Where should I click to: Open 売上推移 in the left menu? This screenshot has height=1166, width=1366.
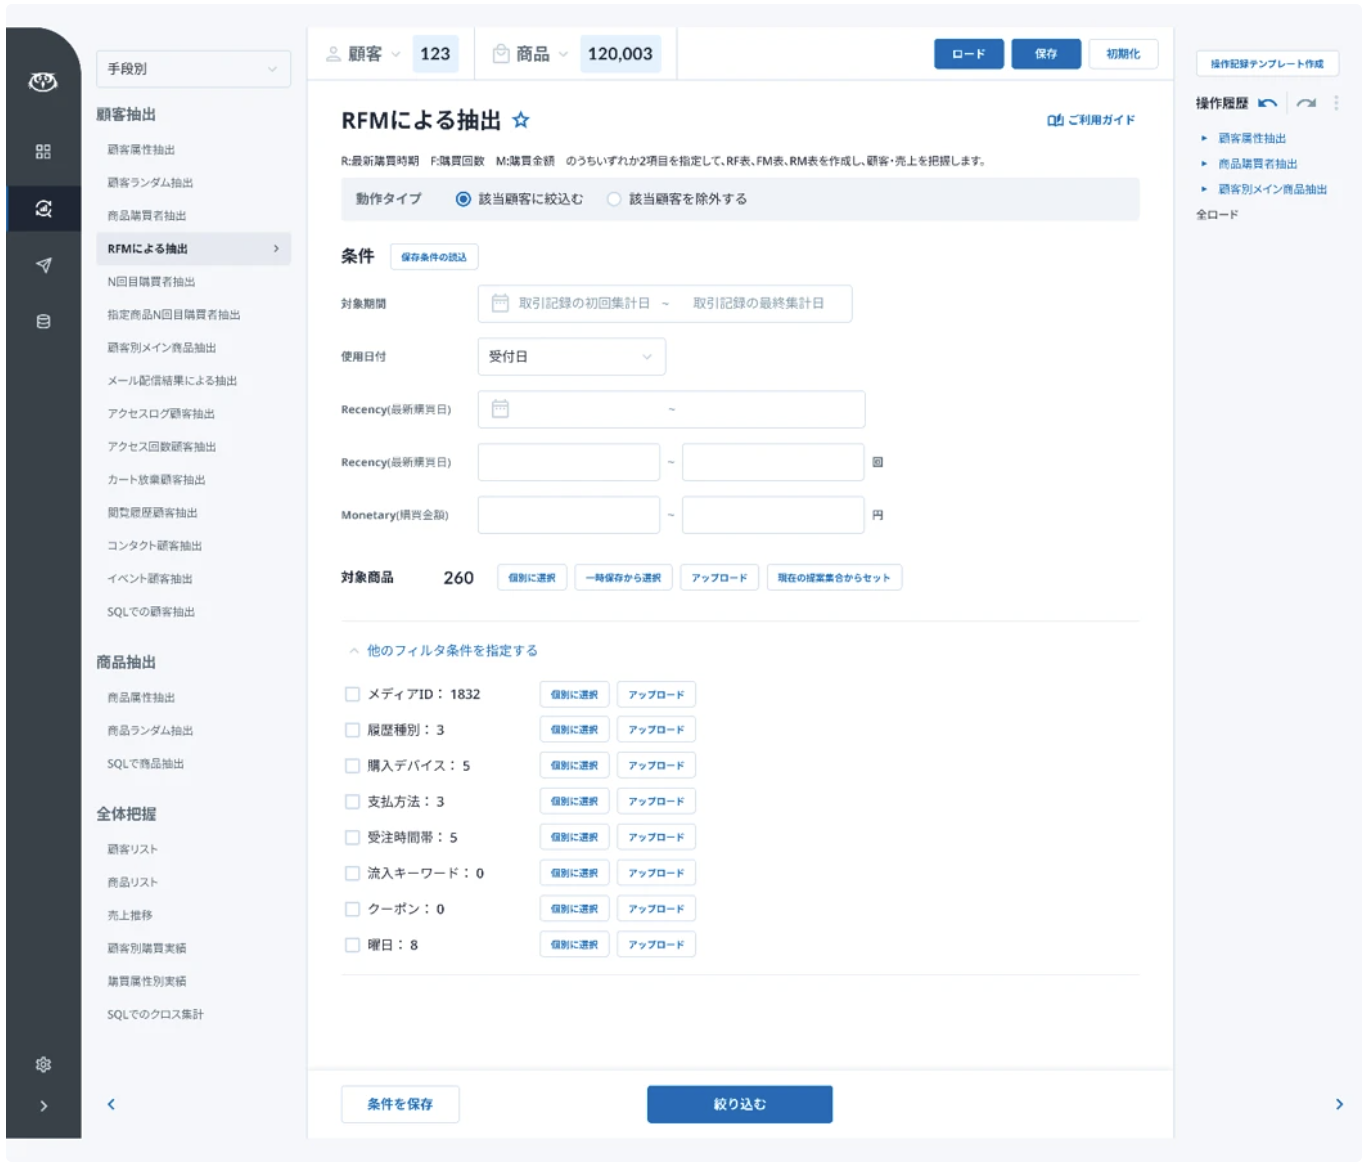(x=130, y=915)
